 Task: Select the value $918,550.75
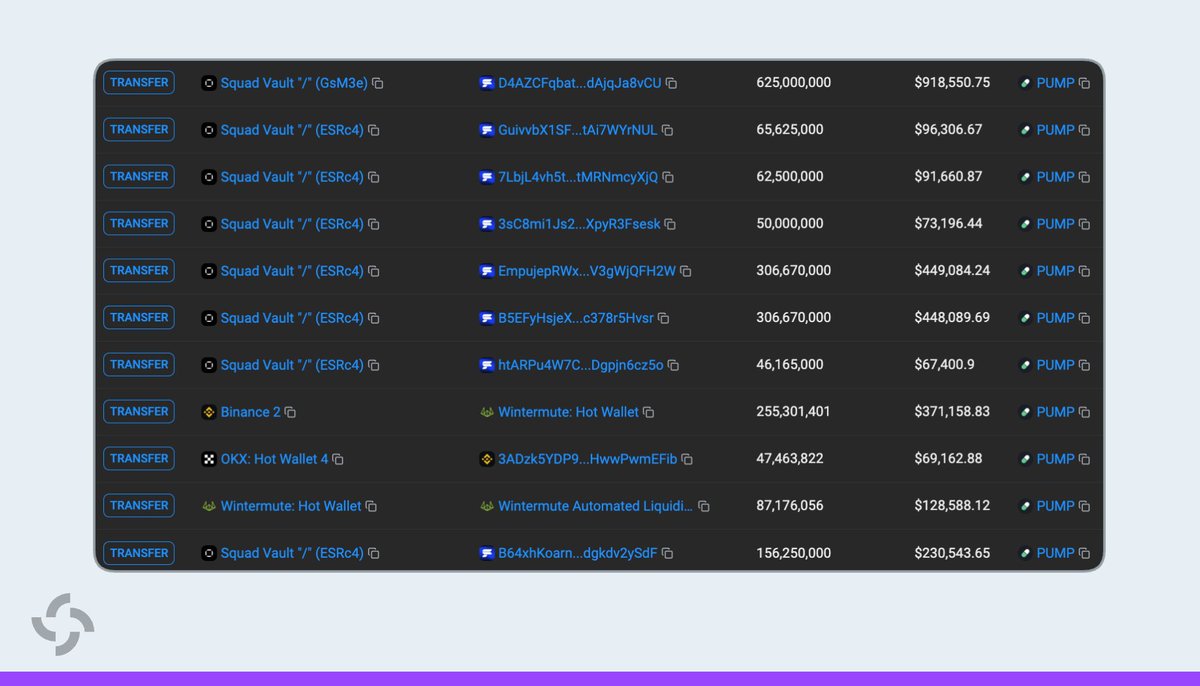pos(952,83)
